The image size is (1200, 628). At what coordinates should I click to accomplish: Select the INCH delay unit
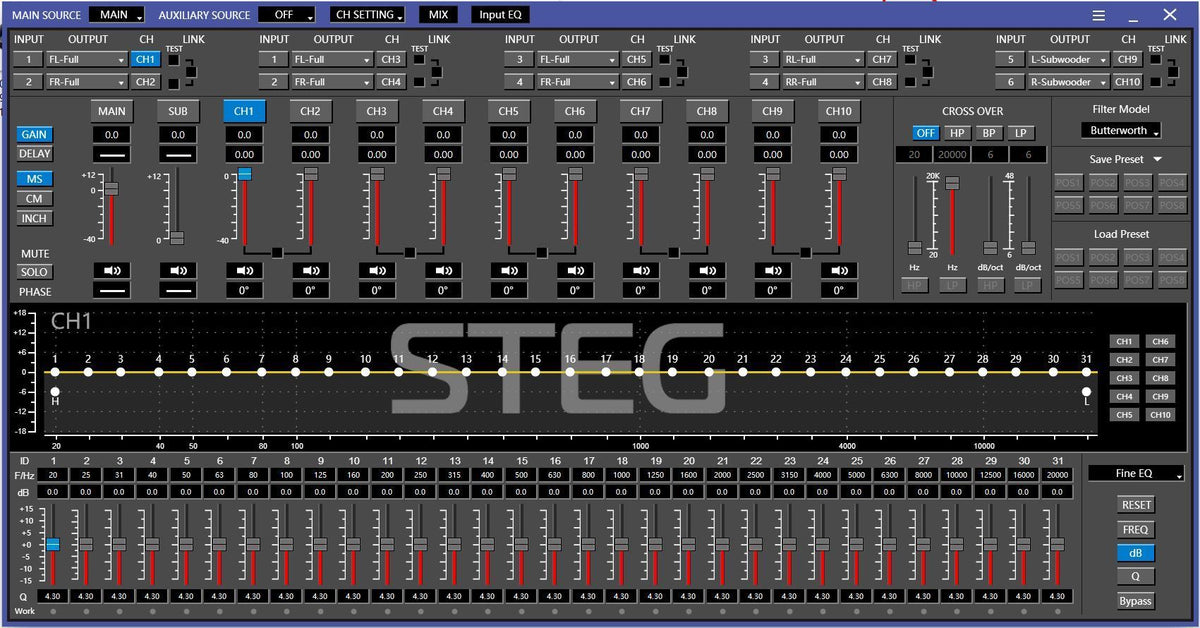point(35,218)
